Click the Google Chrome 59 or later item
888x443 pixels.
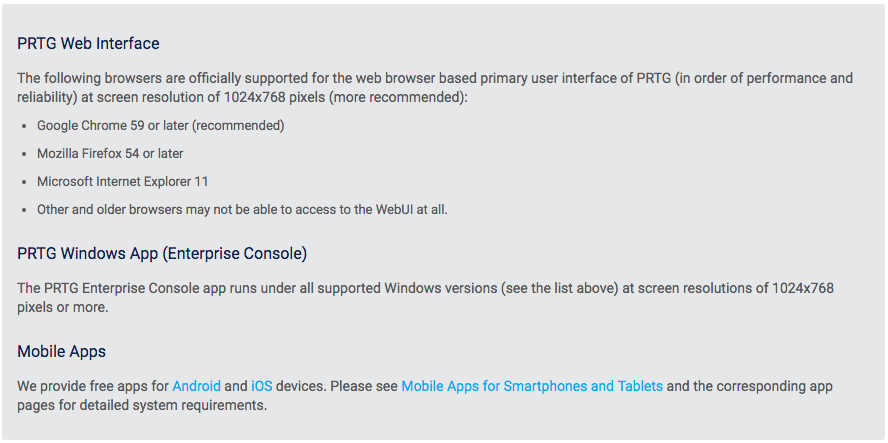(161, 126)
